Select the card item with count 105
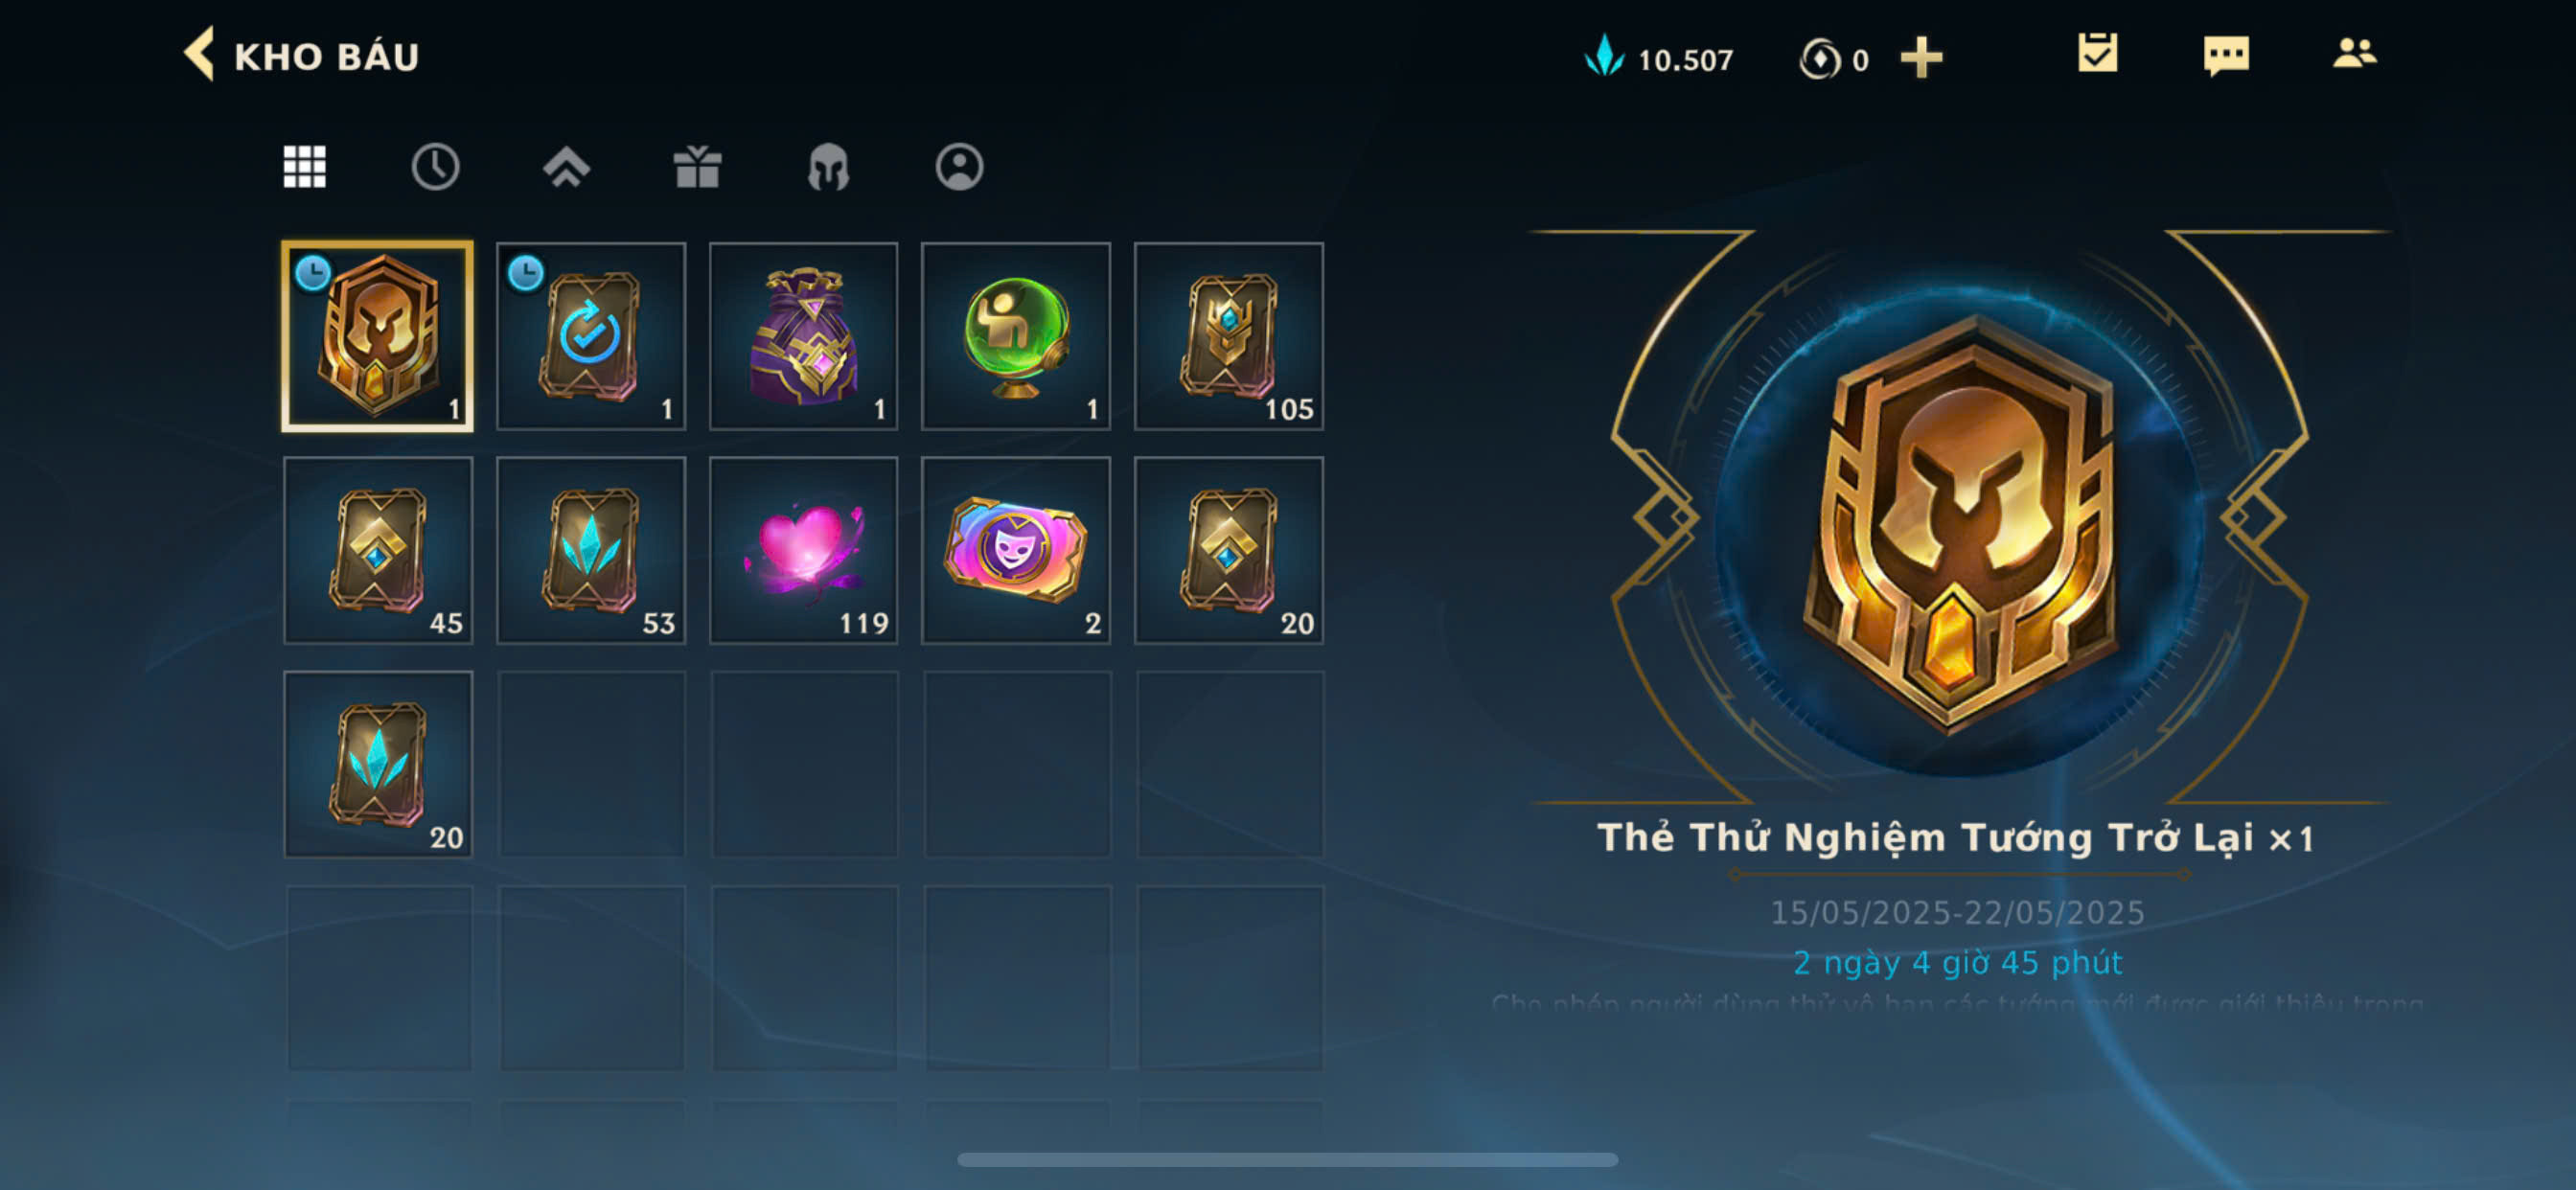The width and height of the screenshot is (2576, 1190). (x=1229, y=336)
